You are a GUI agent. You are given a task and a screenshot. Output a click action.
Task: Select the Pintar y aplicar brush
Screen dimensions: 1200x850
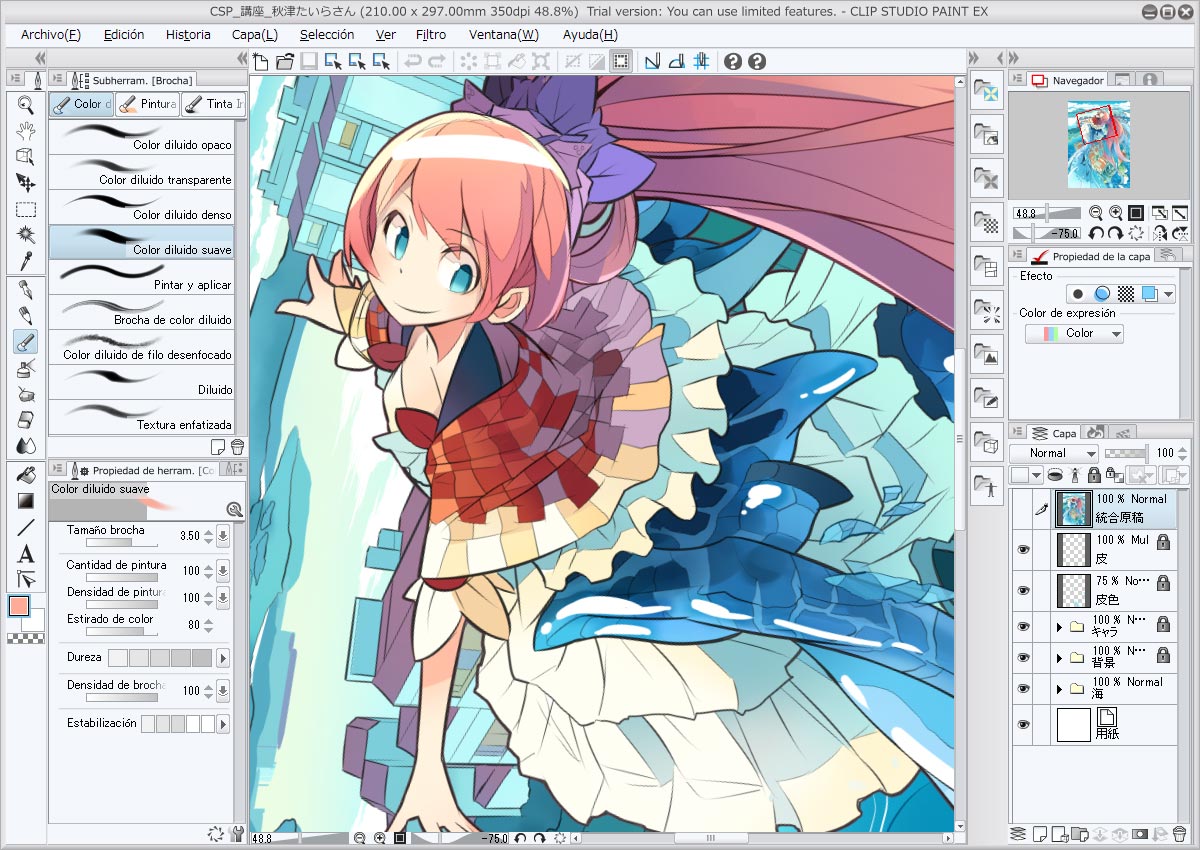141,277
